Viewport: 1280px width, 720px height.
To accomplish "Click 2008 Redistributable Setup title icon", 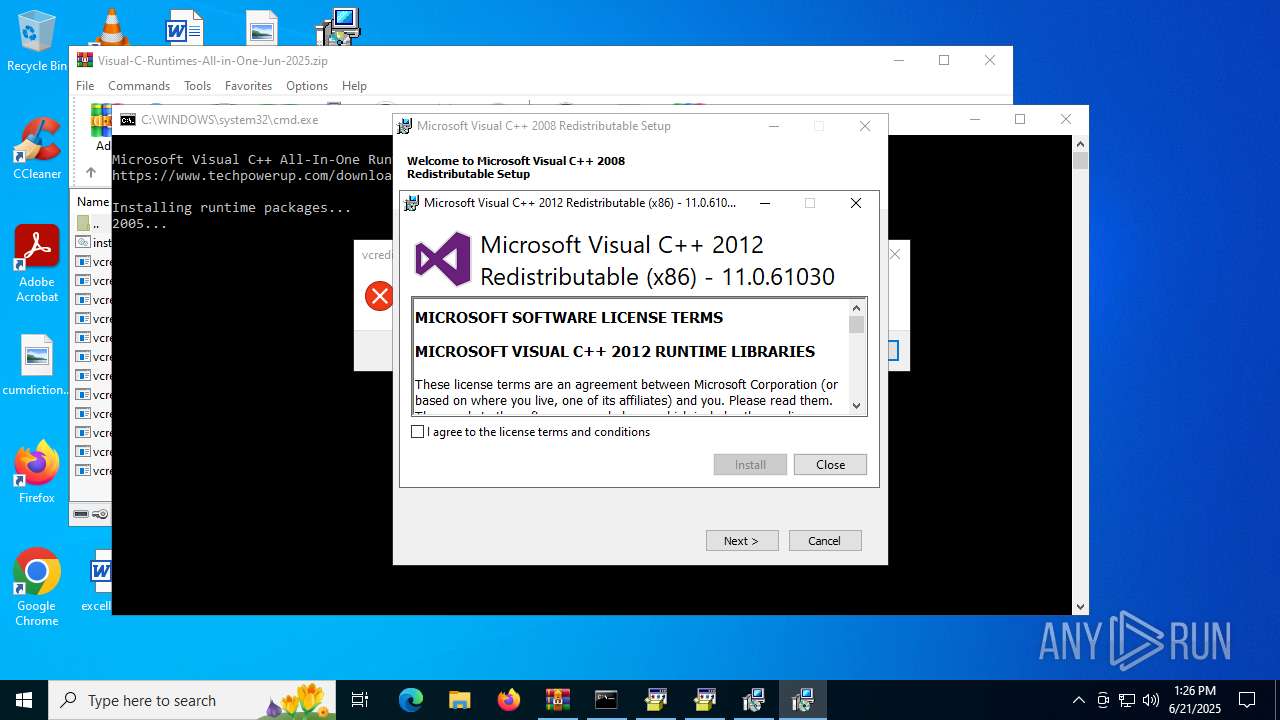I will [404, 126].
